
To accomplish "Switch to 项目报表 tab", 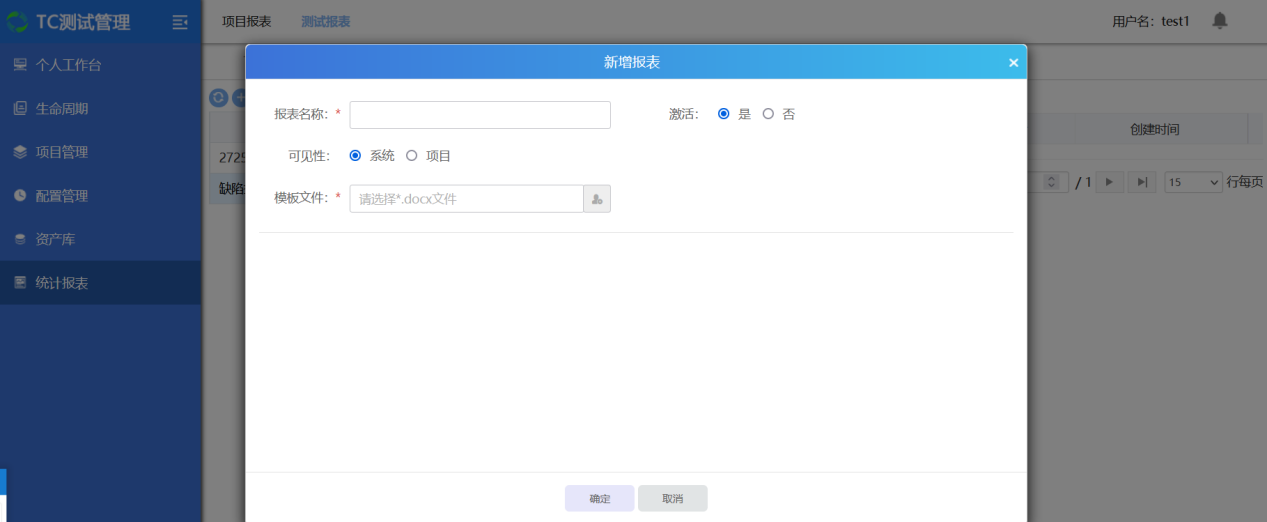I will 246,21.
